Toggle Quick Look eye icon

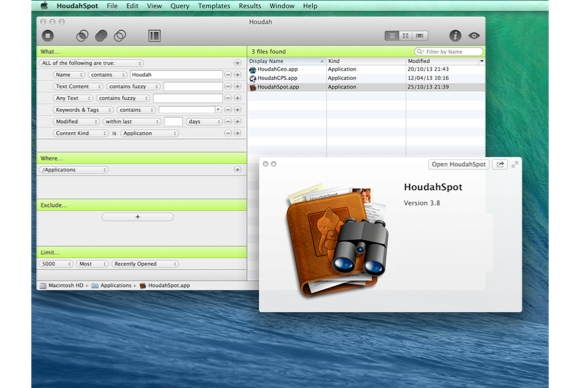coord(474,36)
